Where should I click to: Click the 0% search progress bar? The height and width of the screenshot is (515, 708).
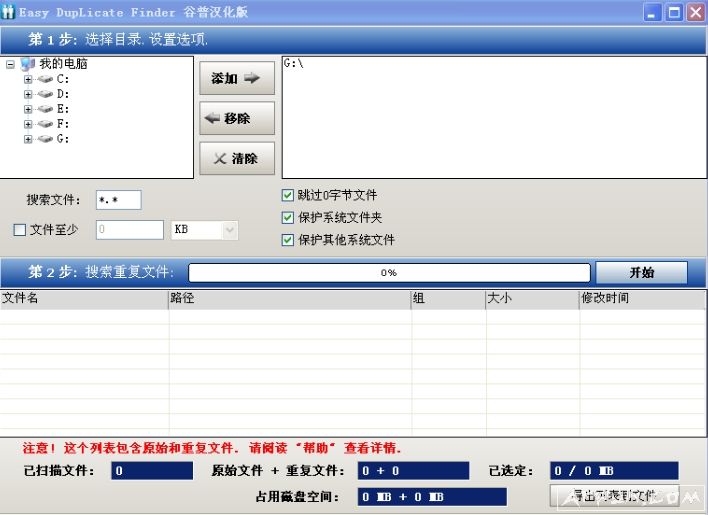coord(389,273)
